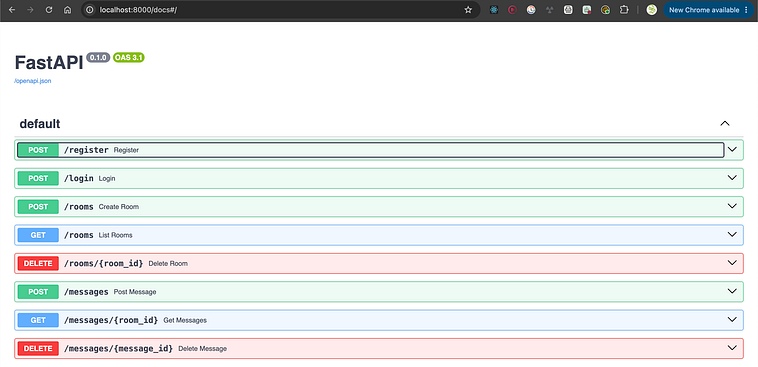Click the red play-button extension icon
Image resolution: width=758 pixels, height=367 pixels.
(x=512, y=10)
